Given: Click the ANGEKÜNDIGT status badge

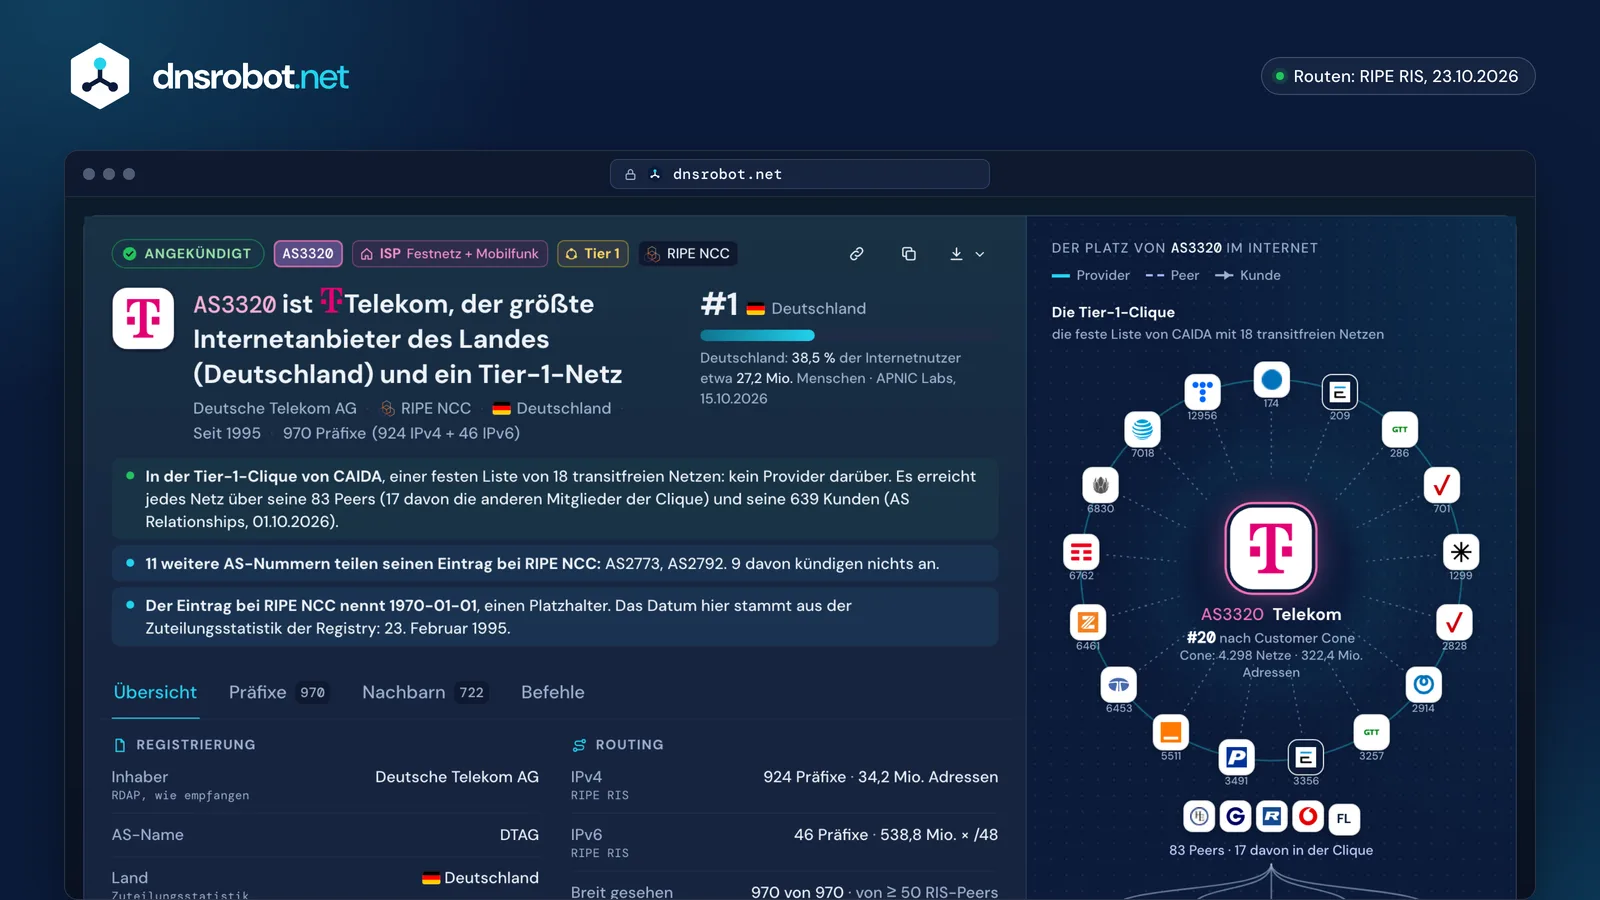Looking at the screenshot, I should click(x=188, y=254).
